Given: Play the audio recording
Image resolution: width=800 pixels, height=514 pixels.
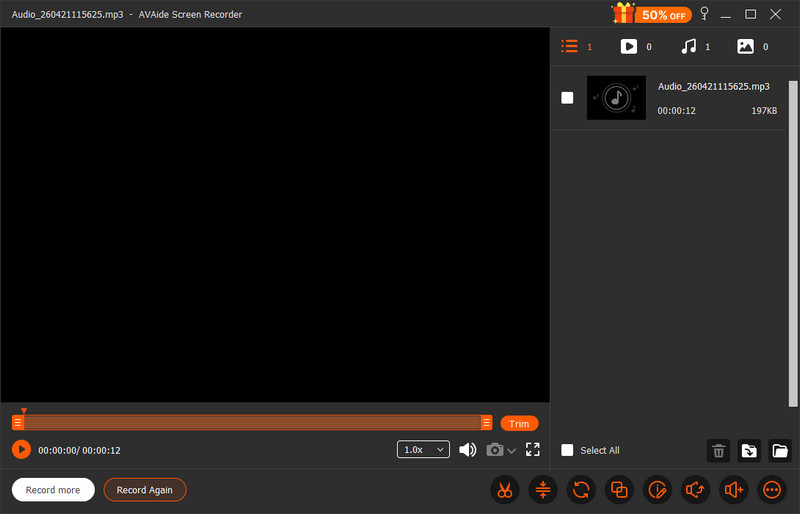Looking at the screenshot, I should [x=21, y=450].
